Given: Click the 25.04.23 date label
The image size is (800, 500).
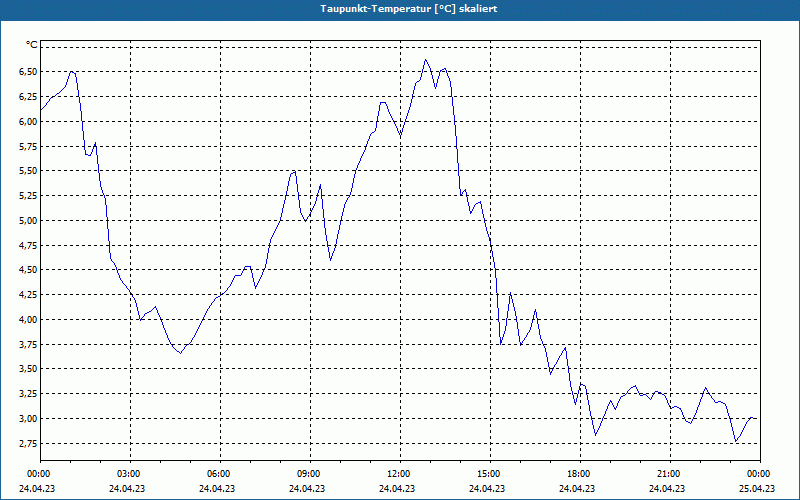Looking at the screenshot, I should (x=757, y=488).
